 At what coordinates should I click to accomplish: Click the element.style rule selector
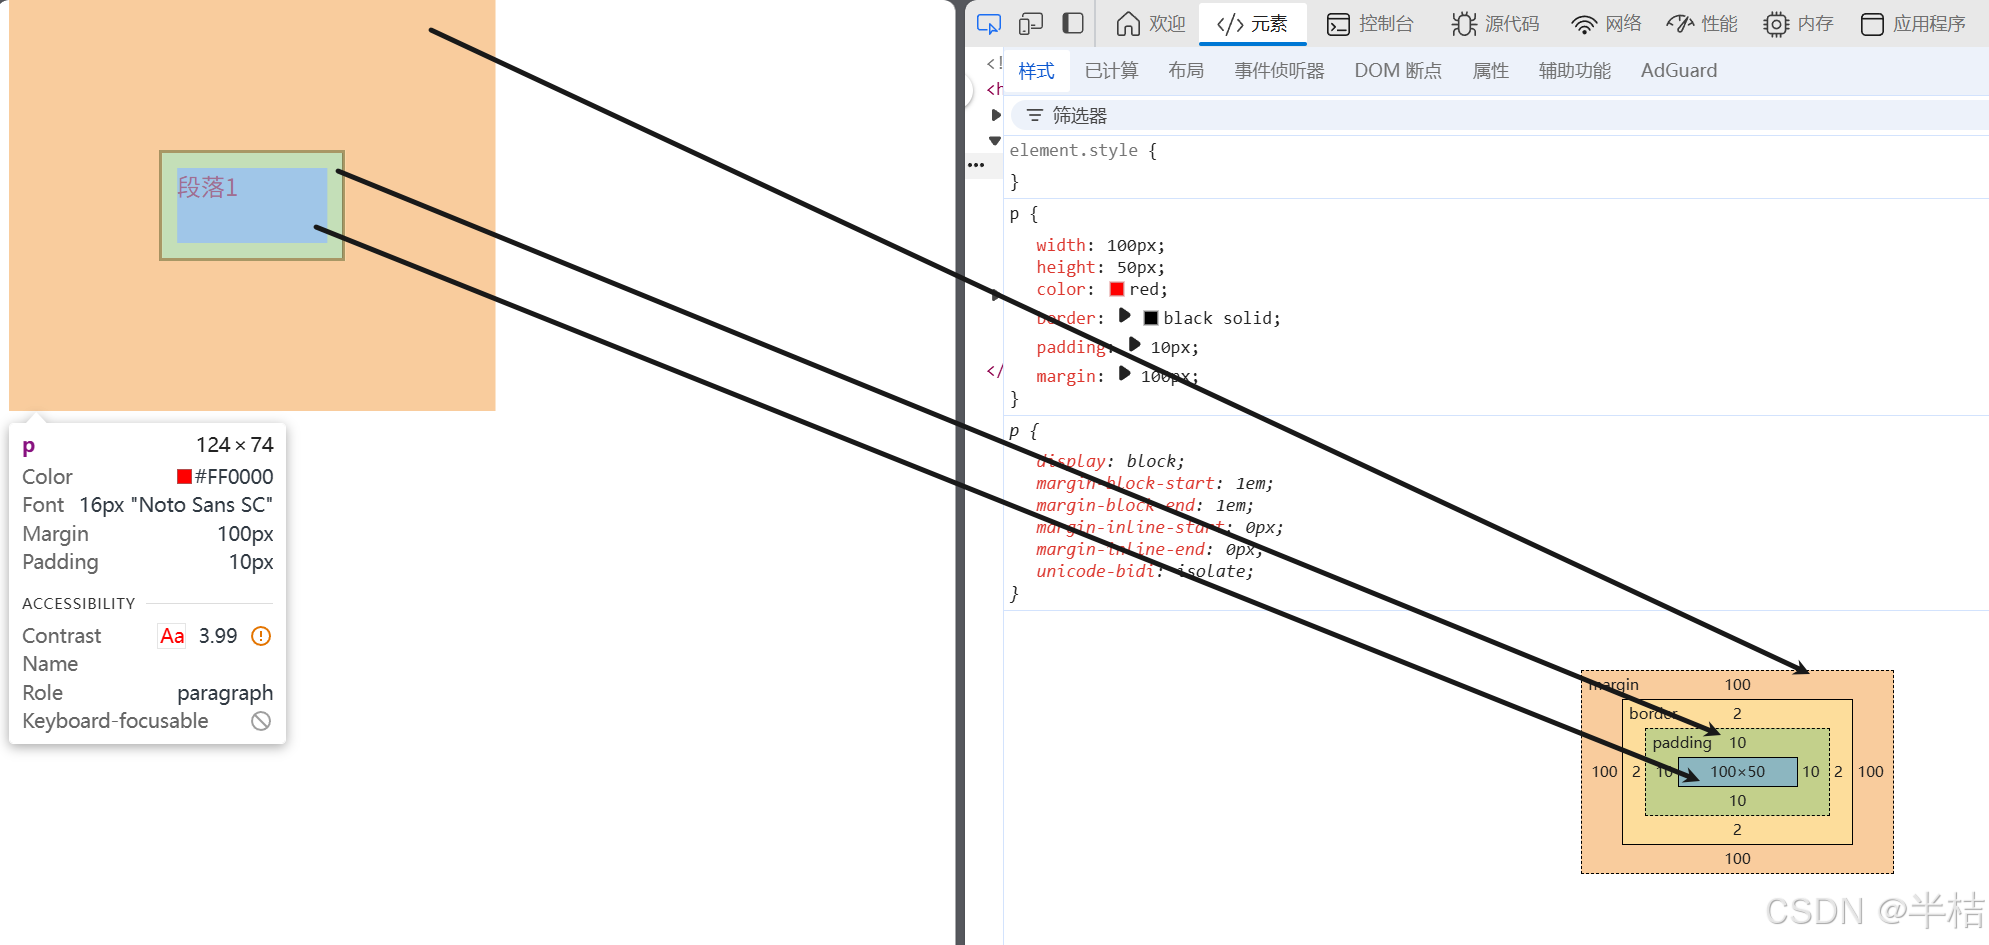[x=1073, y=150]
